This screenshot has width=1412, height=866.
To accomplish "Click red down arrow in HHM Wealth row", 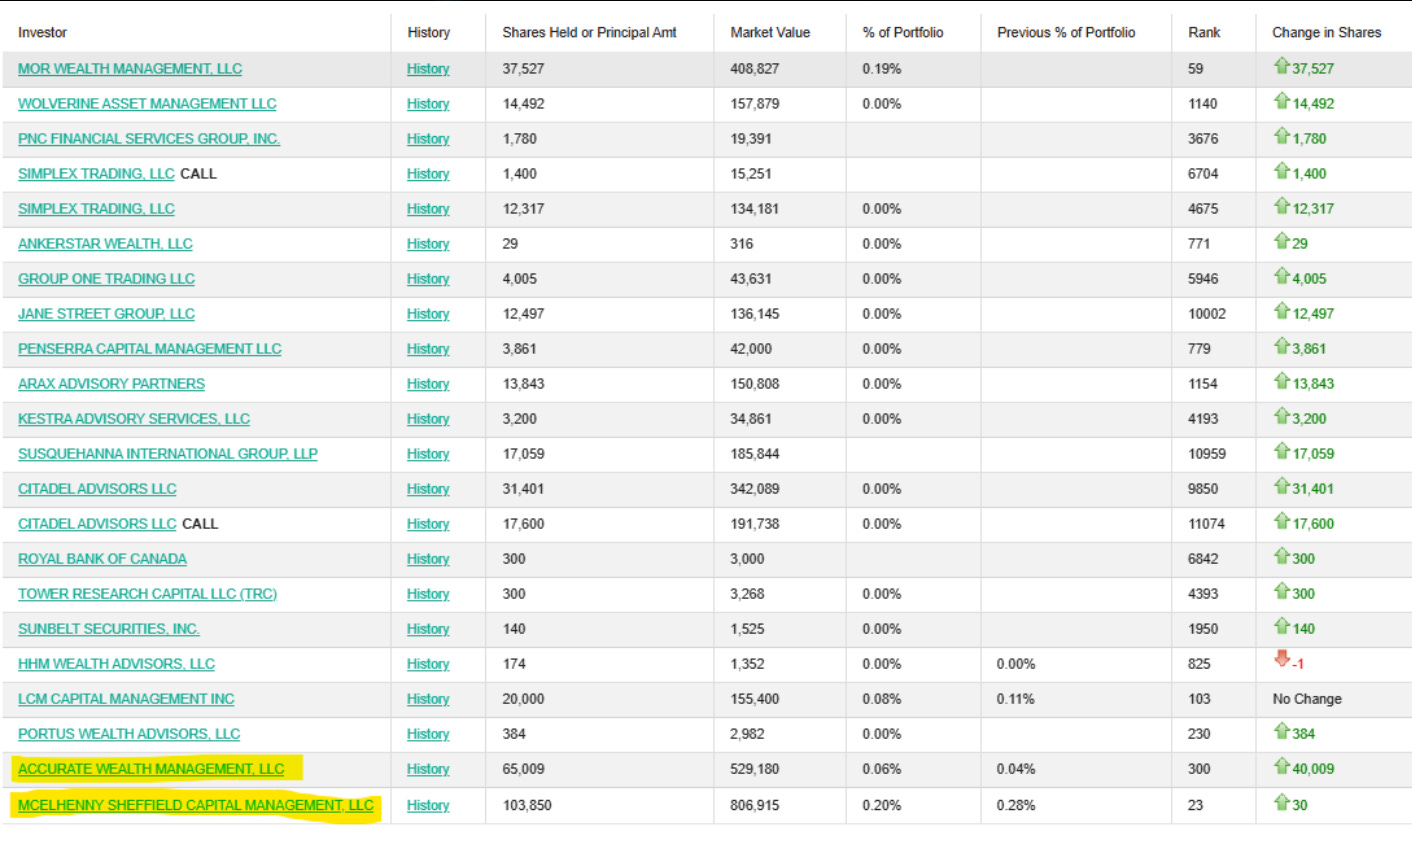I will (1281, 659).
